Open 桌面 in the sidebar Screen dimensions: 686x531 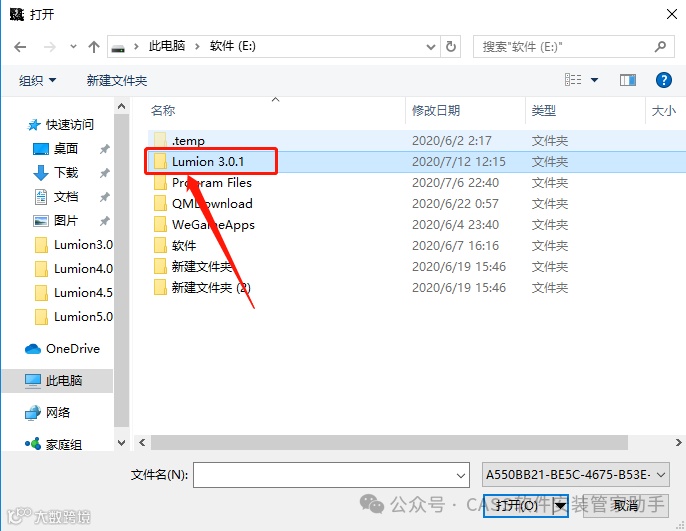(56, 149)
